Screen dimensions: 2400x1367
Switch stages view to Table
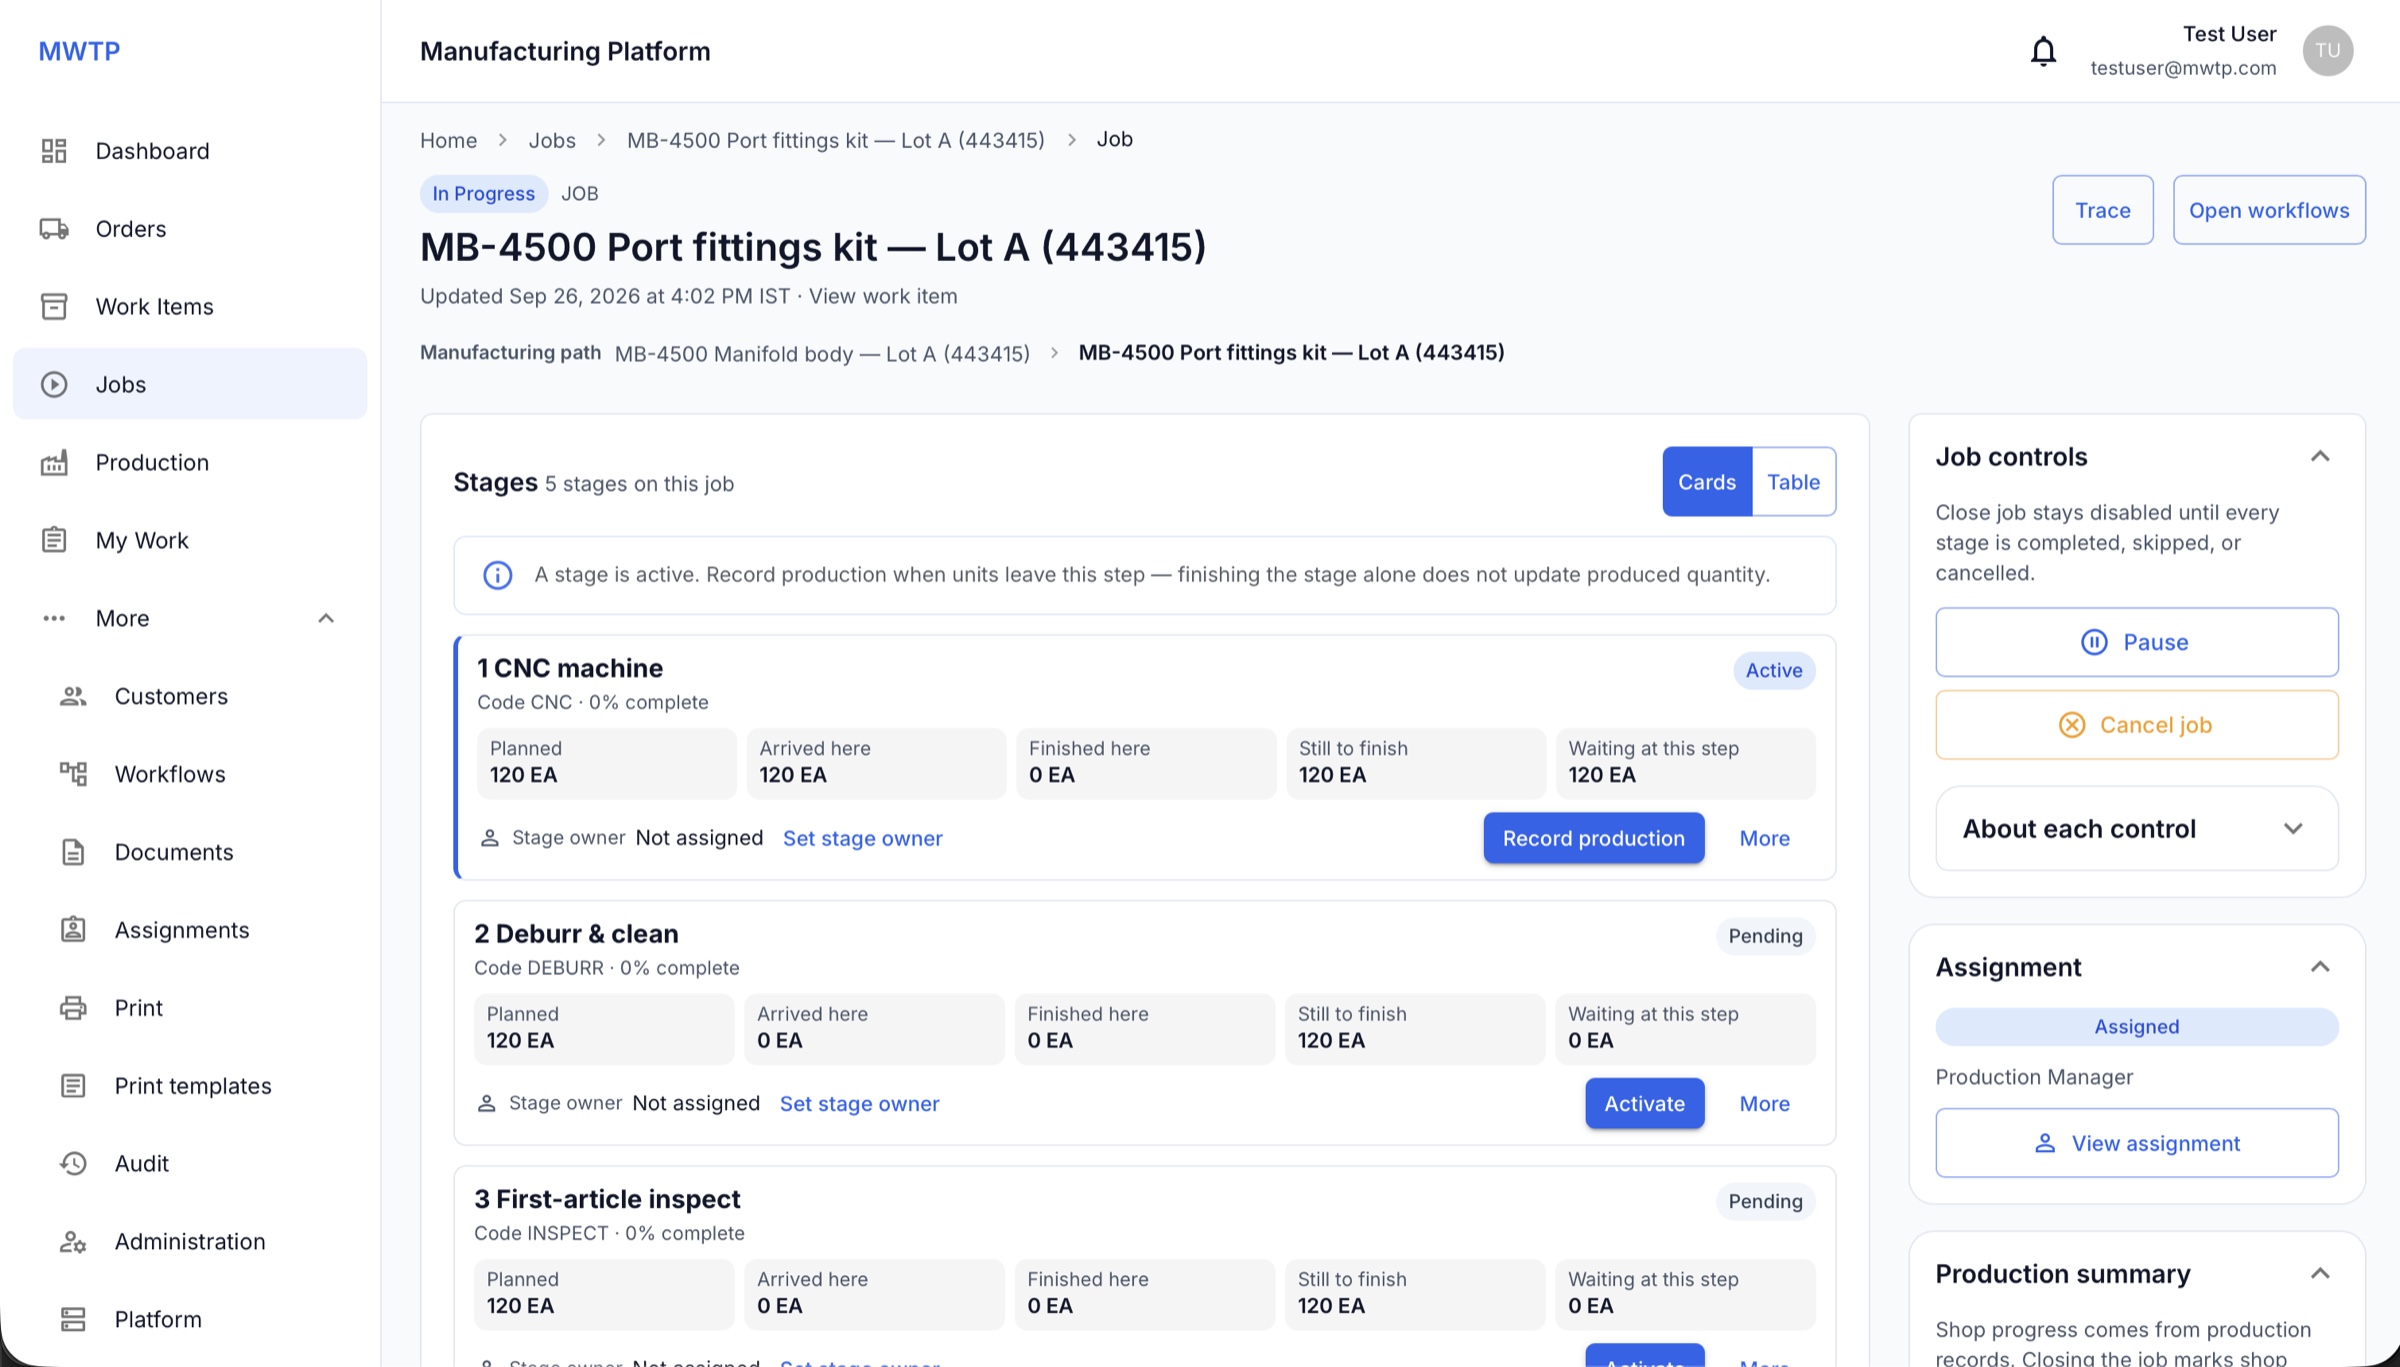point(1793,482)
